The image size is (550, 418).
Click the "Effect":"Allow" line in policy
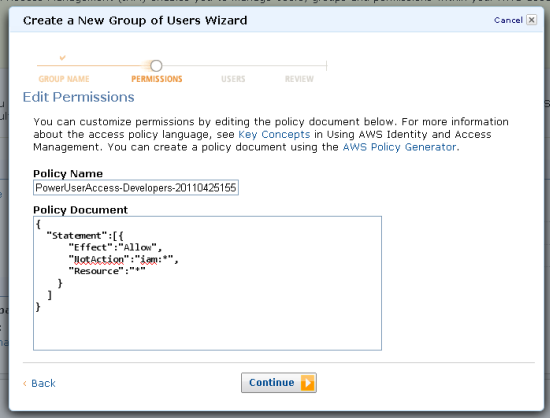point(115,248)
